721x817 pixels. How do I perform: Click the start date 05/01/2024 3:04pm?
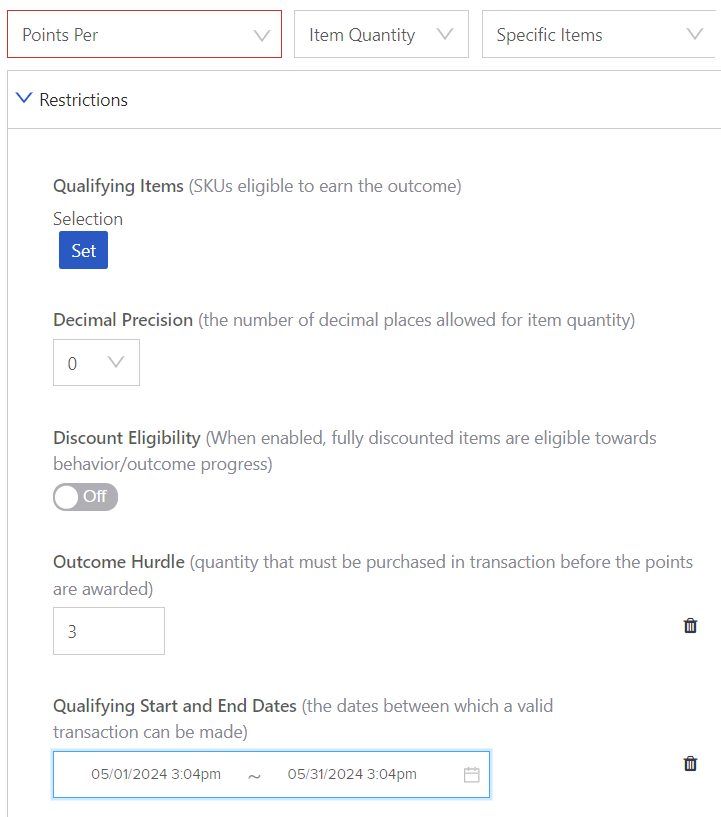(x=156, y=774)
